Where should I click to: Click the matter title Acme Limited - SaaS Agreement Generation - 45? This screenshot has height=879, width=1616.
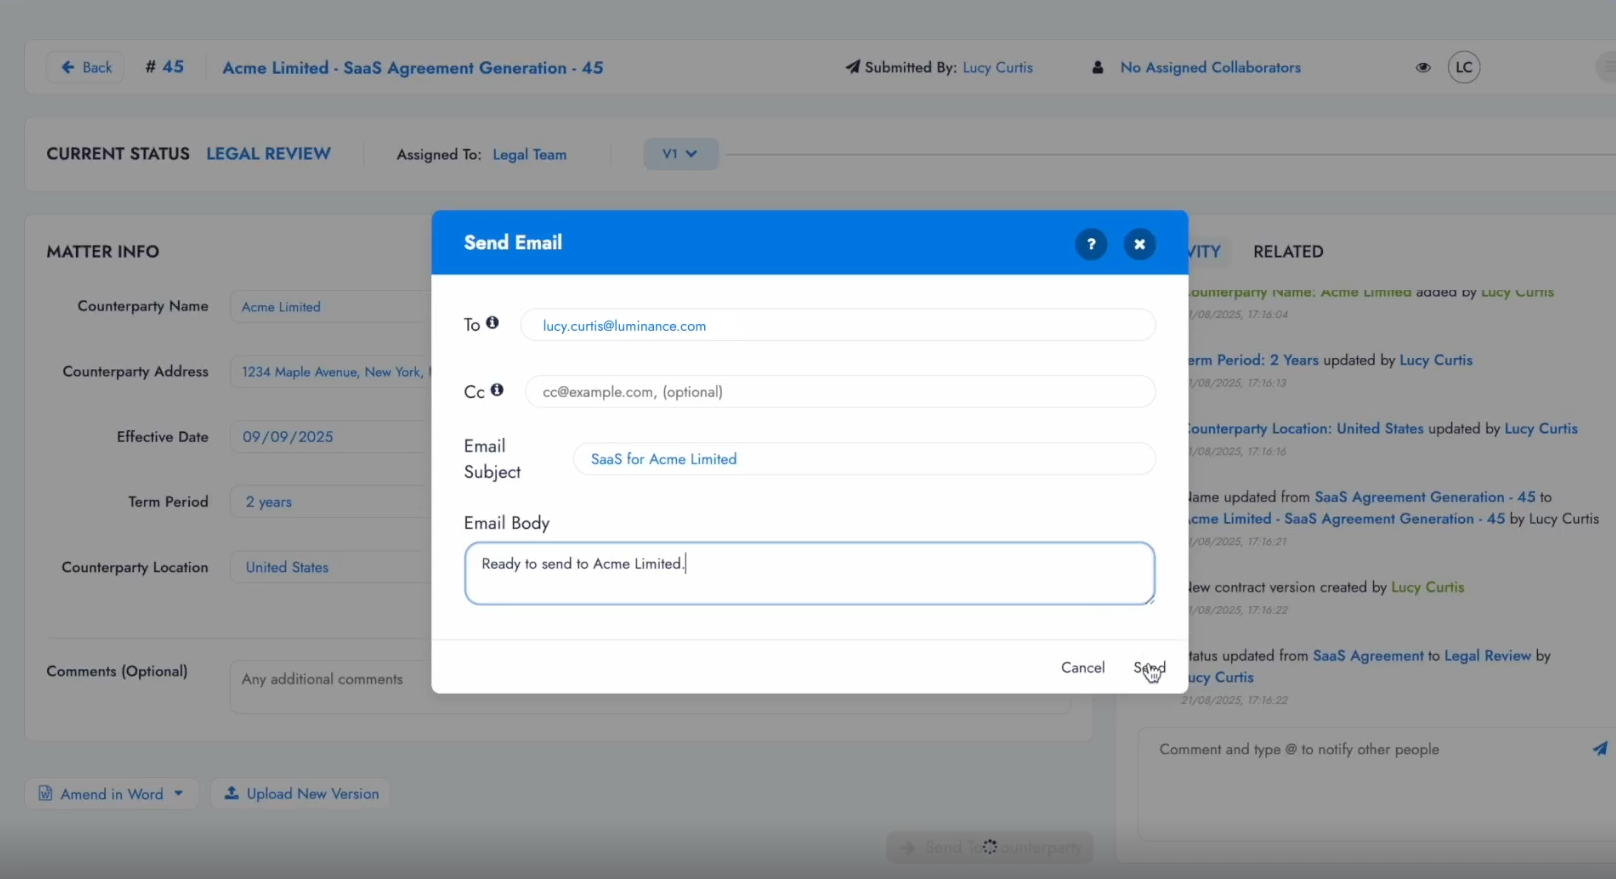coord(413,67)
